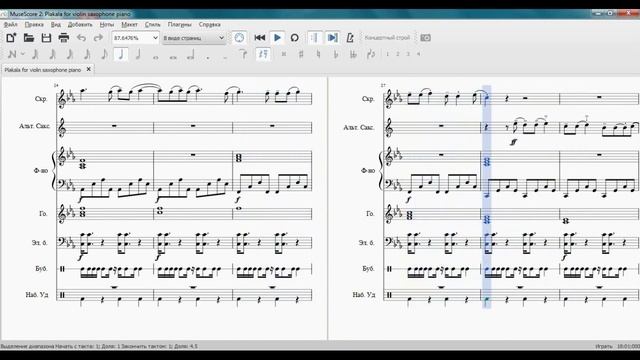Redo the last undone action

[x=98, y=38]
